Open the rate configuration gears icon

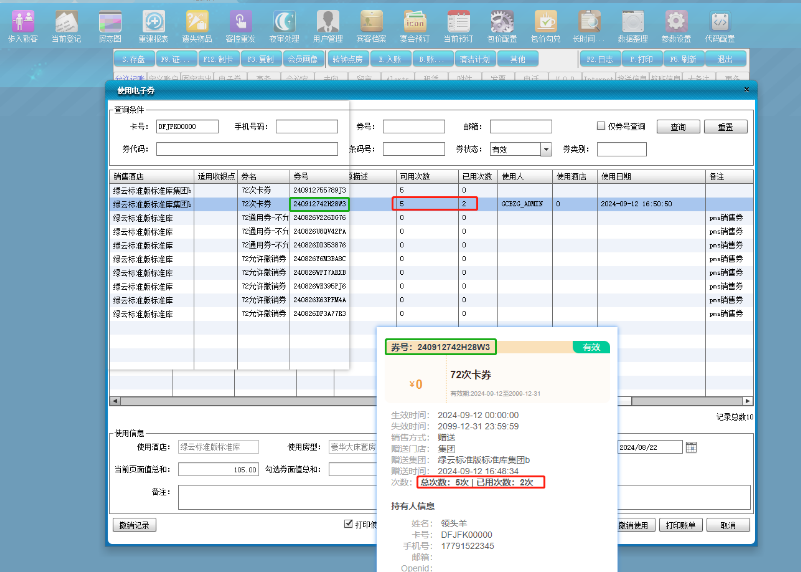(x=502, y=27)
